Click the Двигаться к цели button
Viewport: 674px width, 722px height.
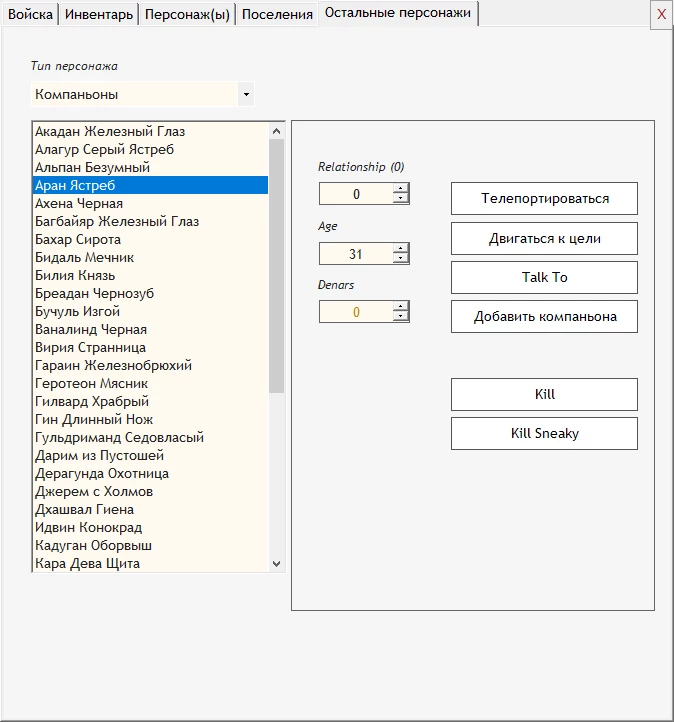pos(544,239)
